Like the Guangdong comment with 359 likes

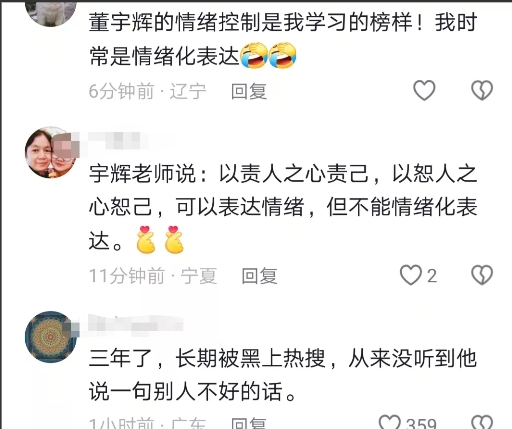click(390, 422)
